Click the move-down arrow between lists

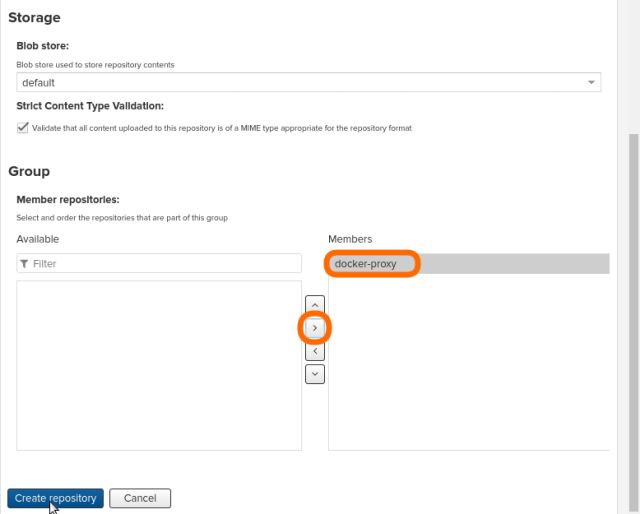tap(315, 373)
